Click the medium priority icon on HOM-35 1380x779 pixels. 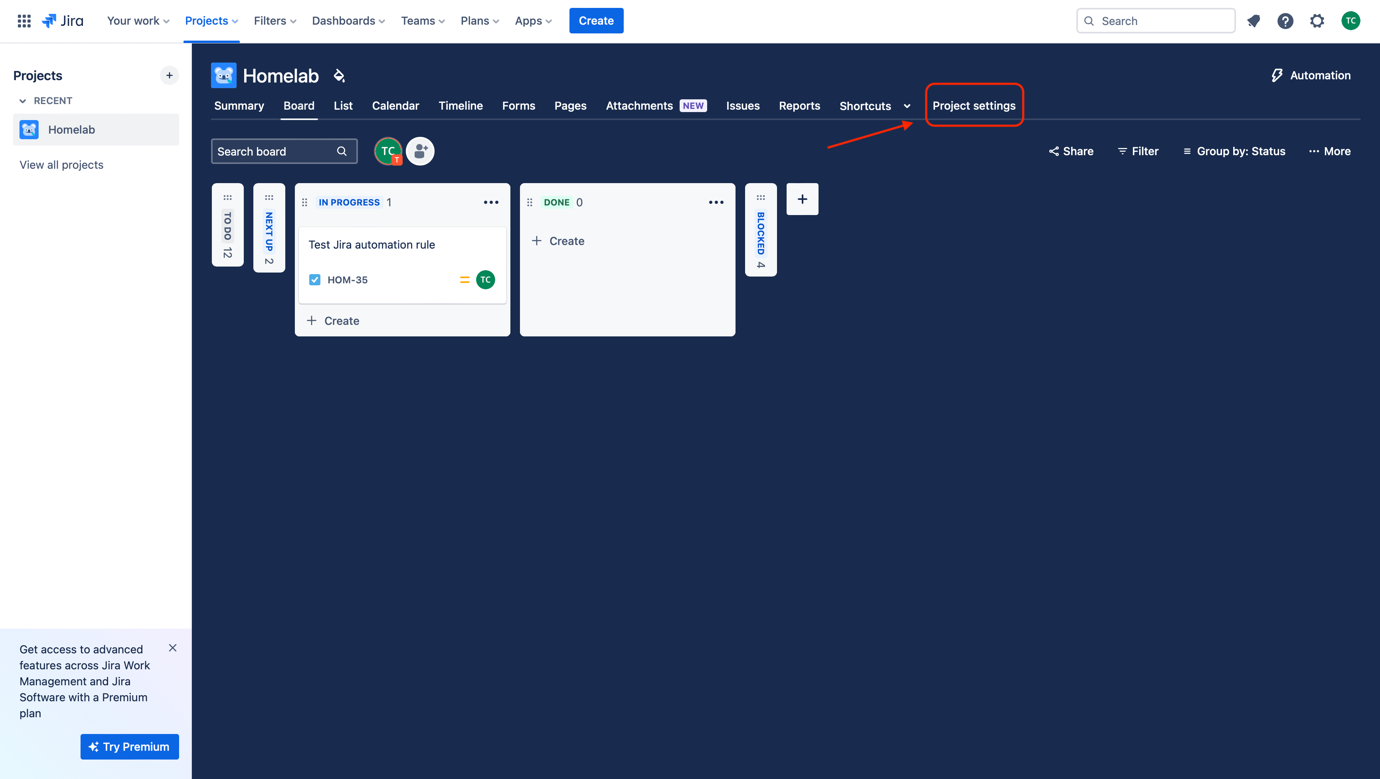464,280
